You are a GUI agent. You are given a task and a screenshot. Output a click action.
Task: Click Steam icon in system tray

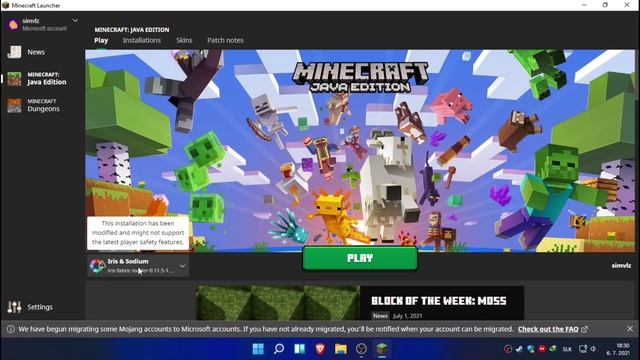click(x=519, y=349)
